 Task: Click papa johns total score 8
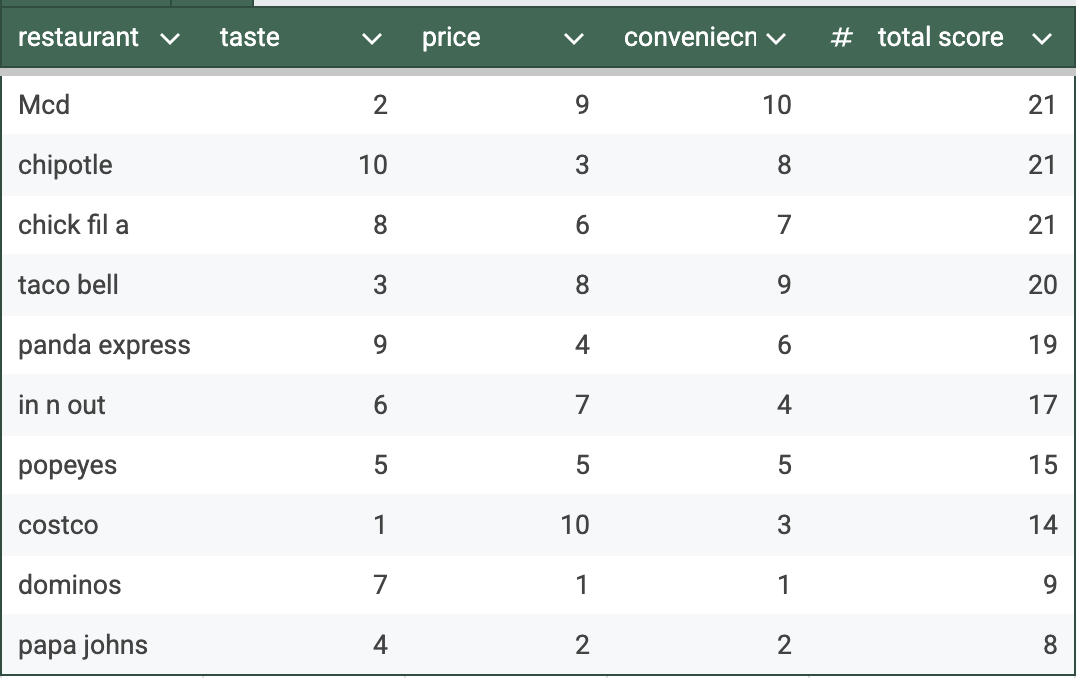1049,645
